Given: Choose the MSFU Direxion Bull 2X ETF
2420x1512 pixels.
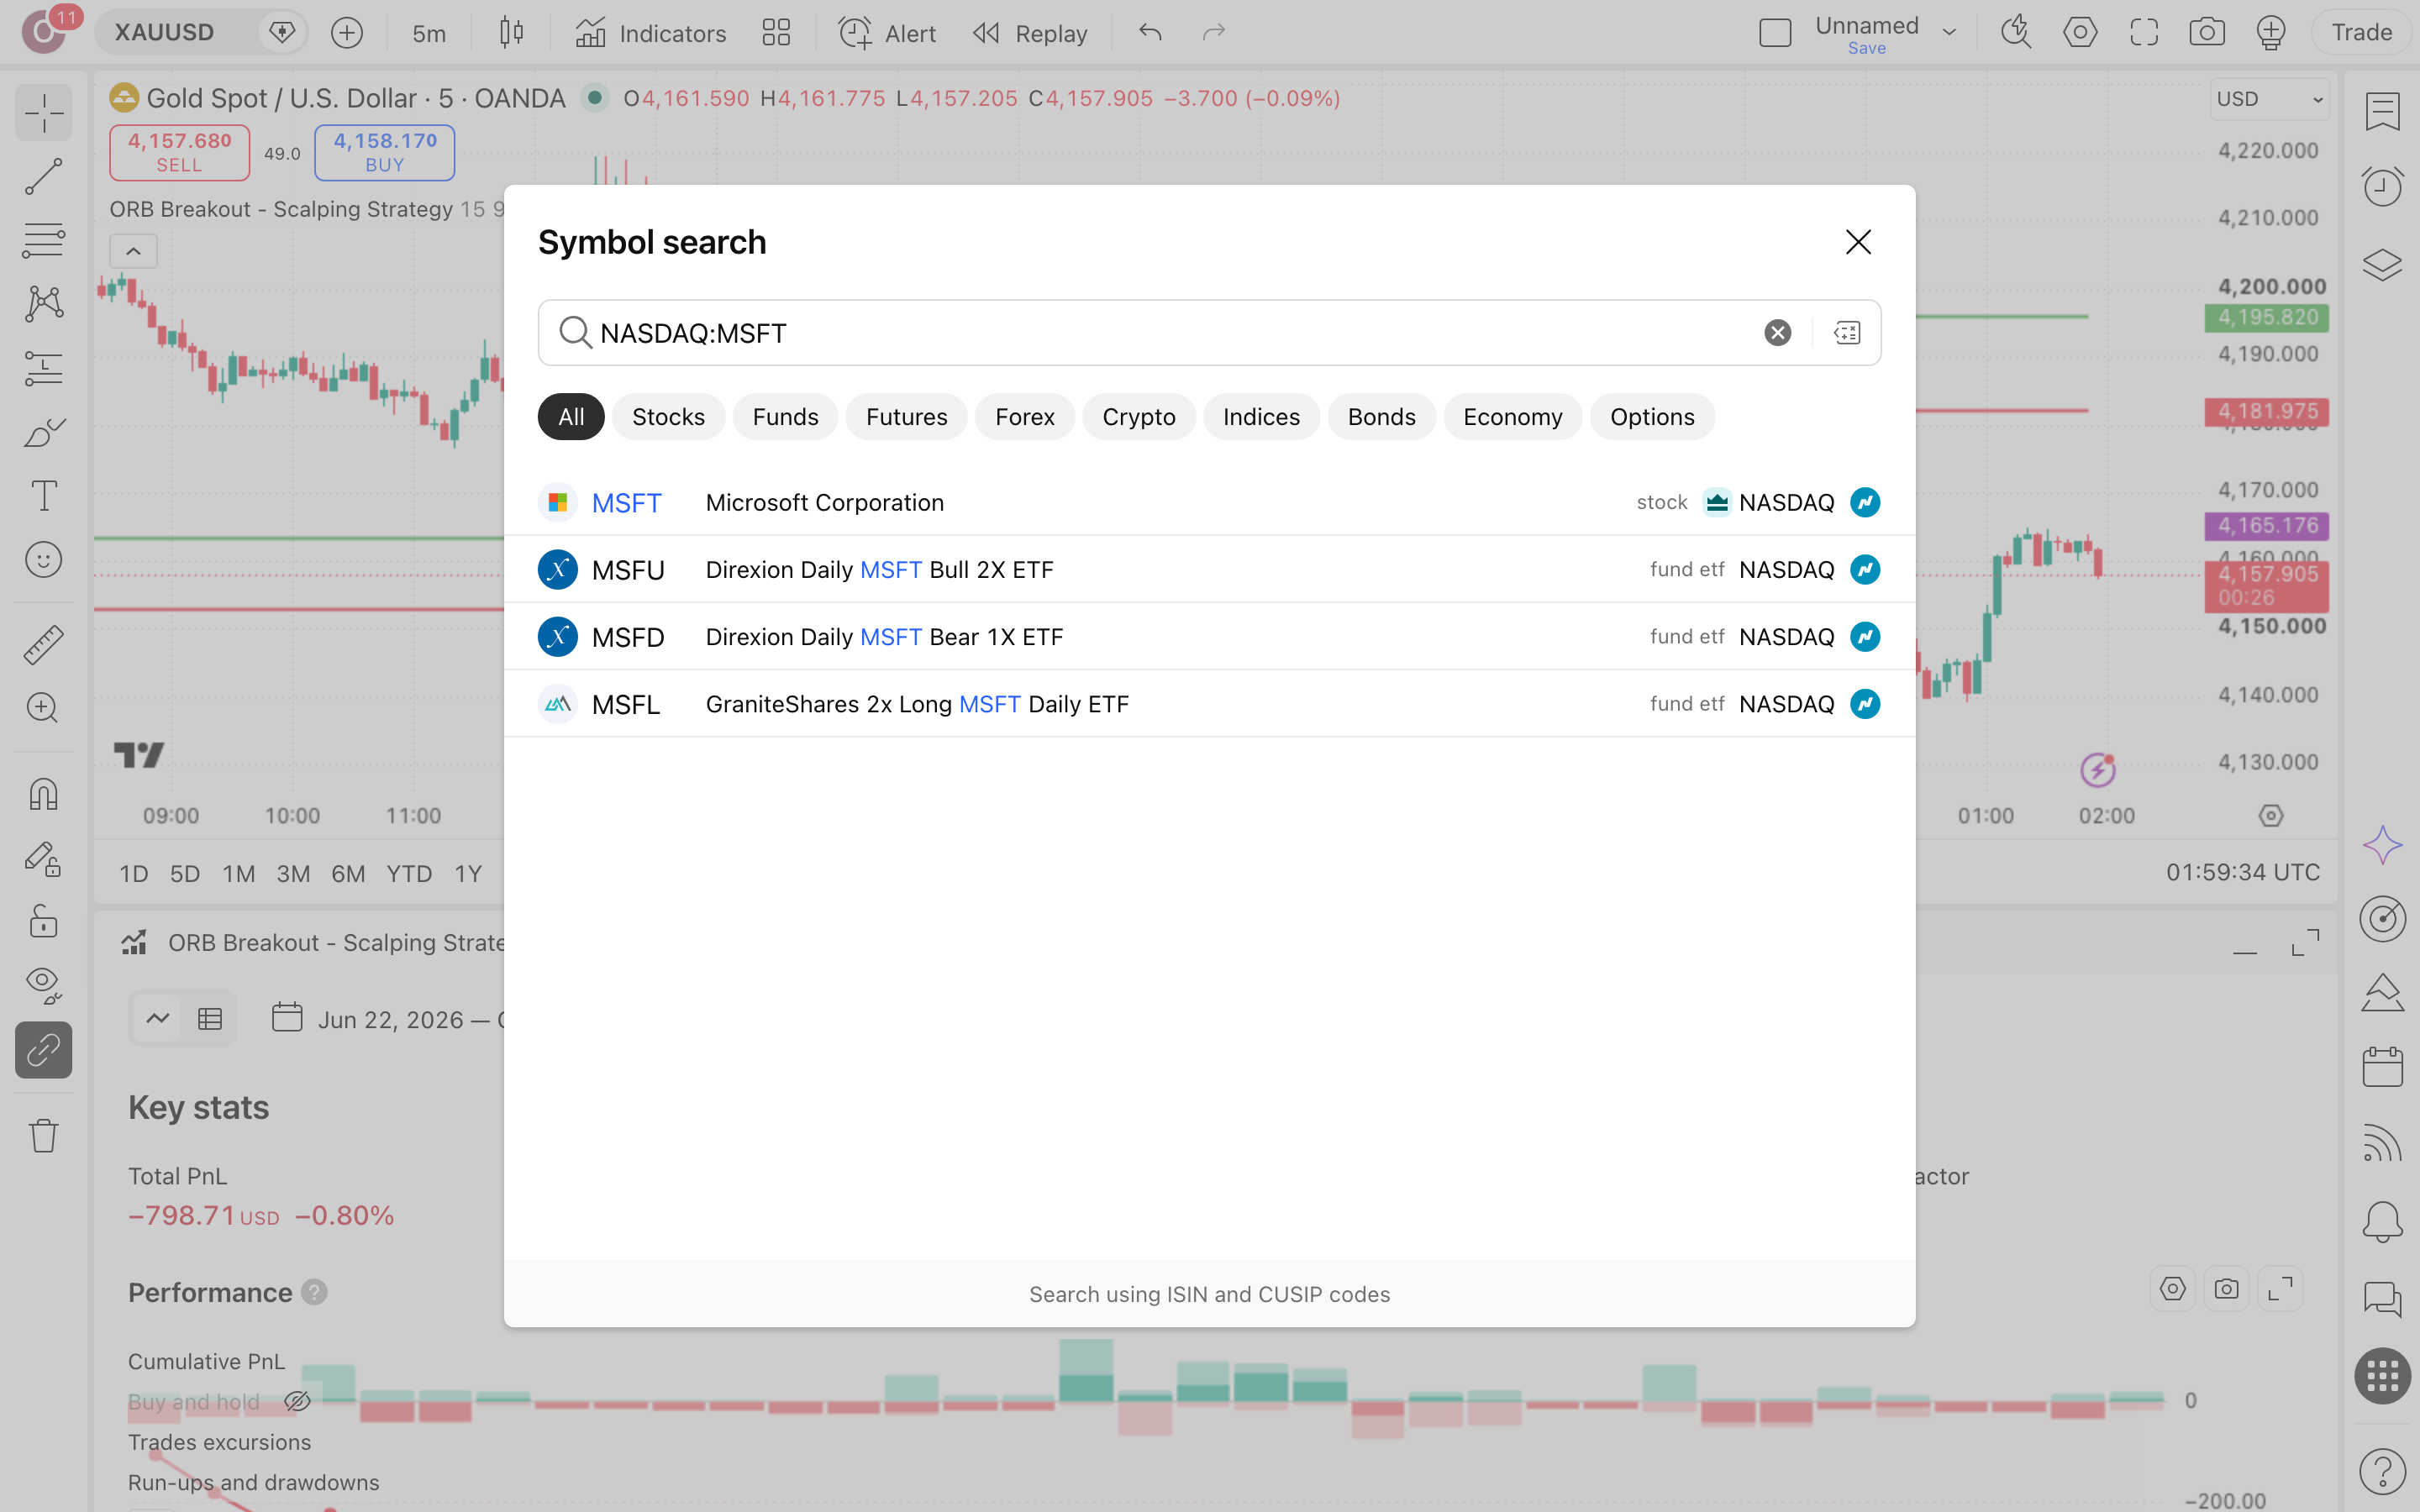Looking at the screenshot, I should point(1209,569).
